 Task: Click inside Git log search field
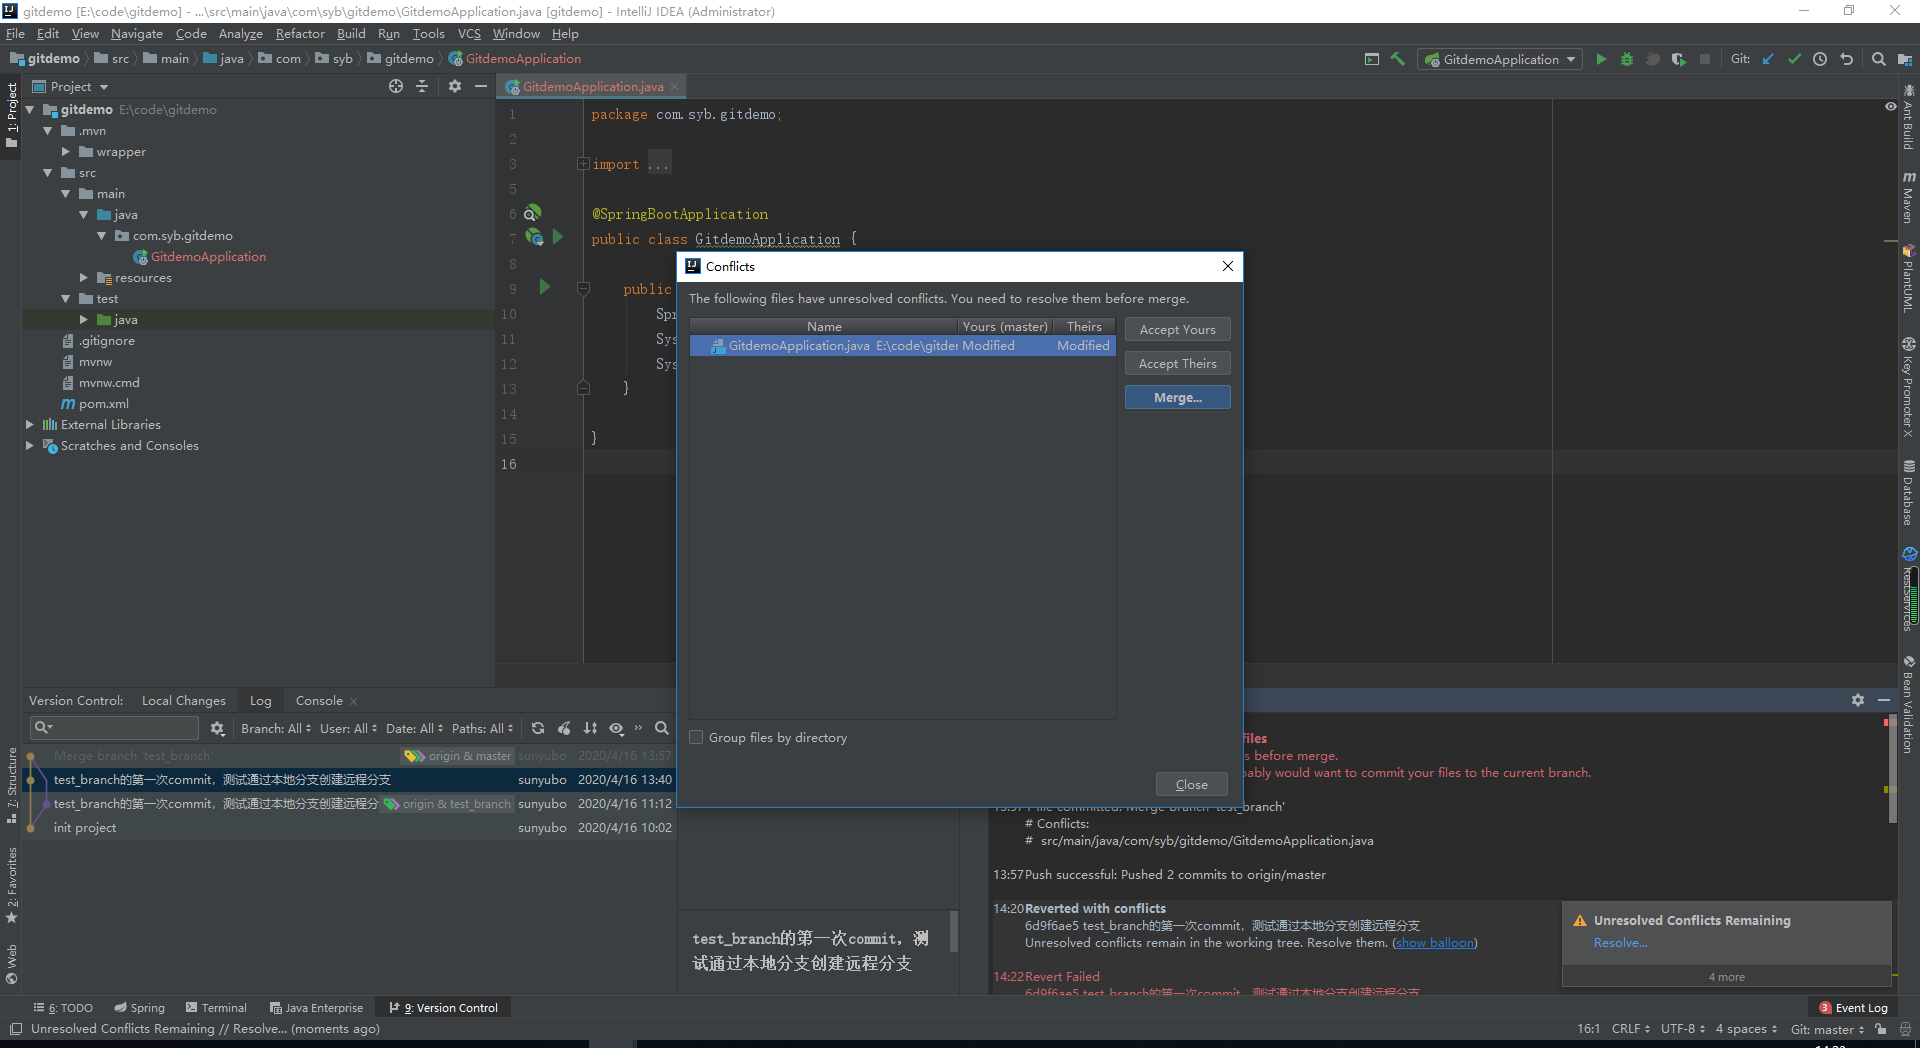point(113,727)
